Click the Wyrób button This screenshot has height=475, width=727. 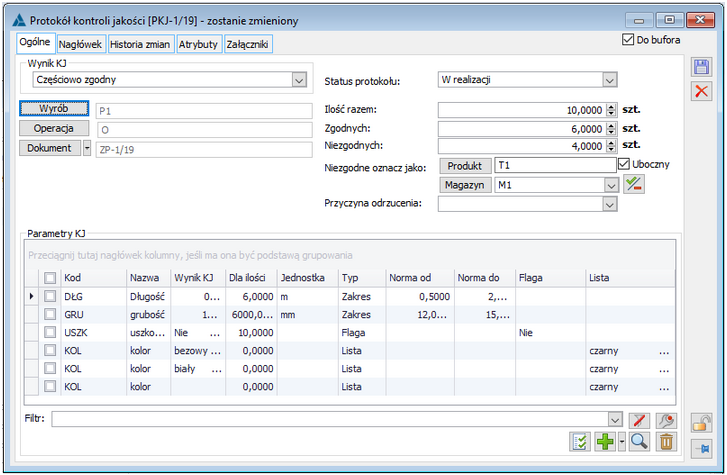click(54, 108)
